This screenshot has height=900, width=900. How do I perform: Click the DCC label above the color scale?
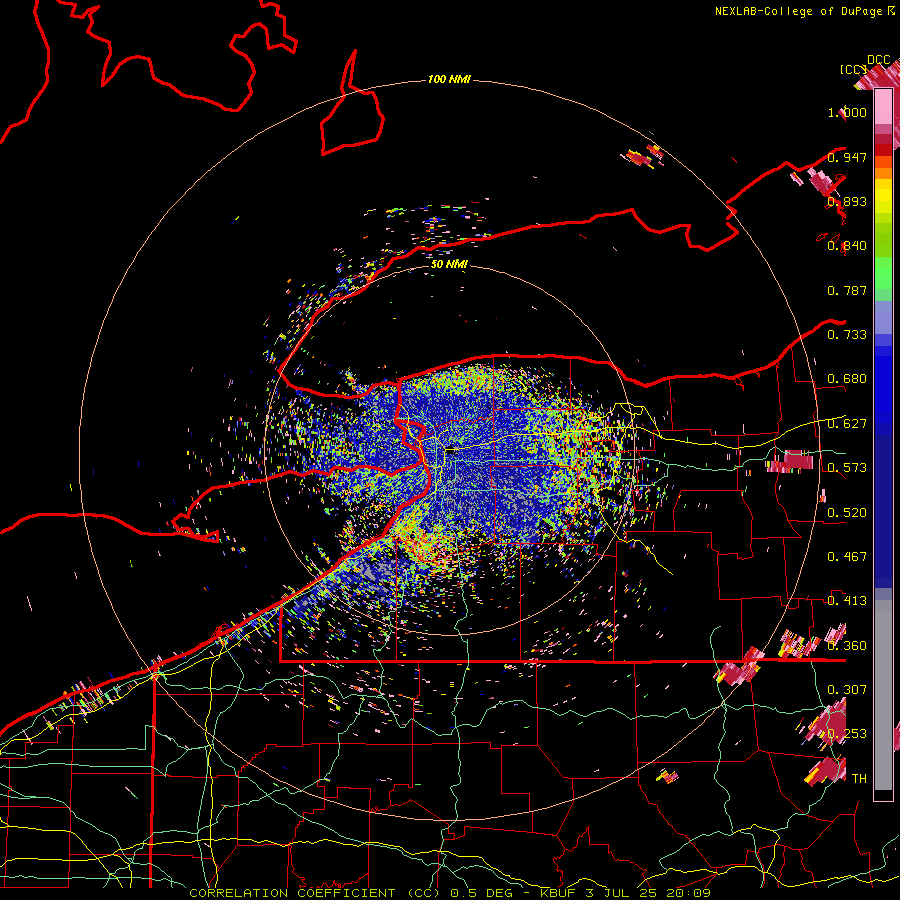(878, 60)
